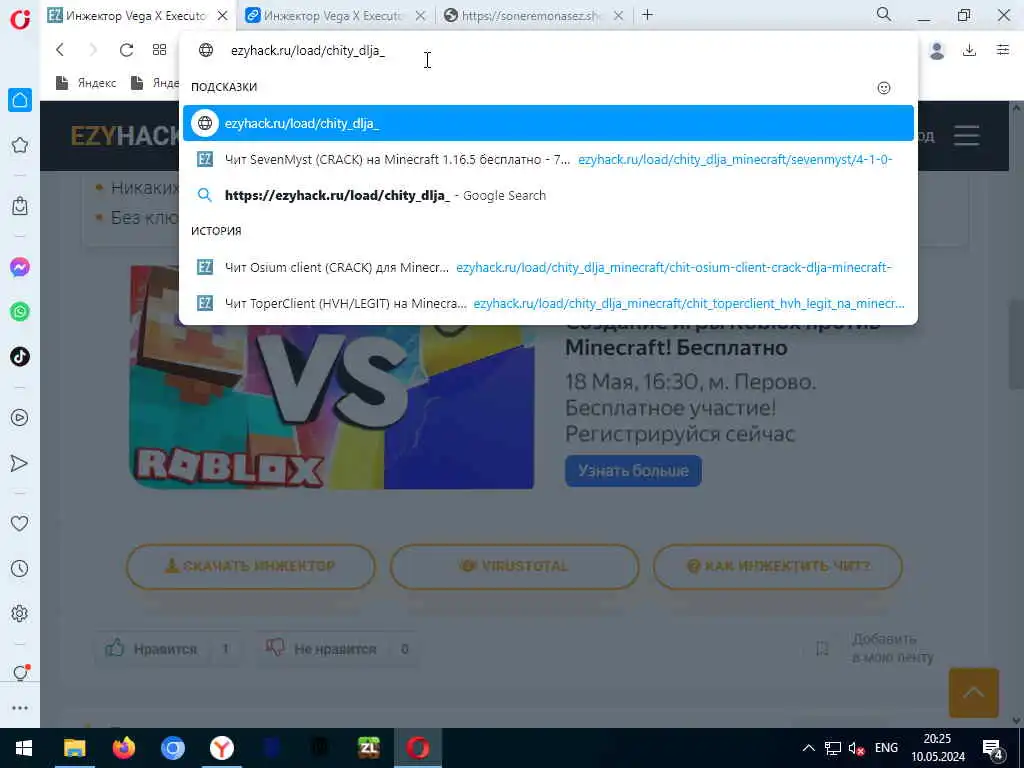Open Yandex Browser from the taskbar
This screenshot has width=1024, height=768.
click(x=222, y=748)
